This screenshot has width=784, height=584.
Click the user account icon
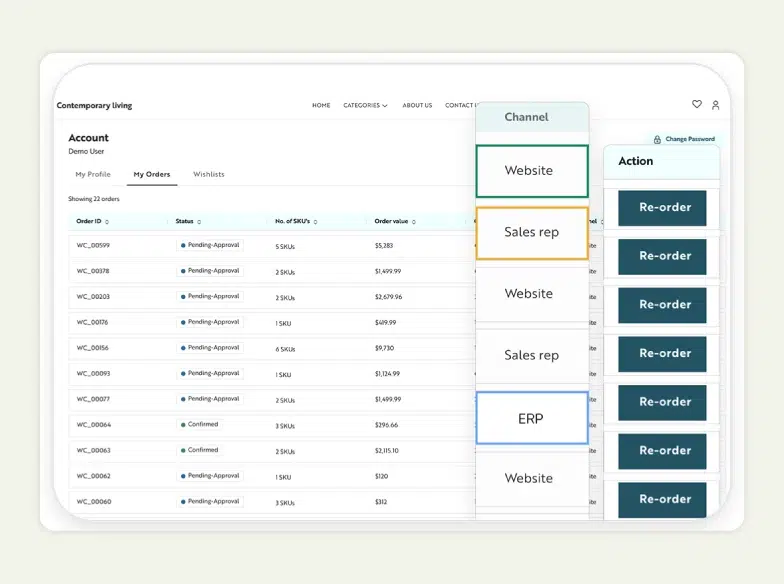(x=716, y=104)
